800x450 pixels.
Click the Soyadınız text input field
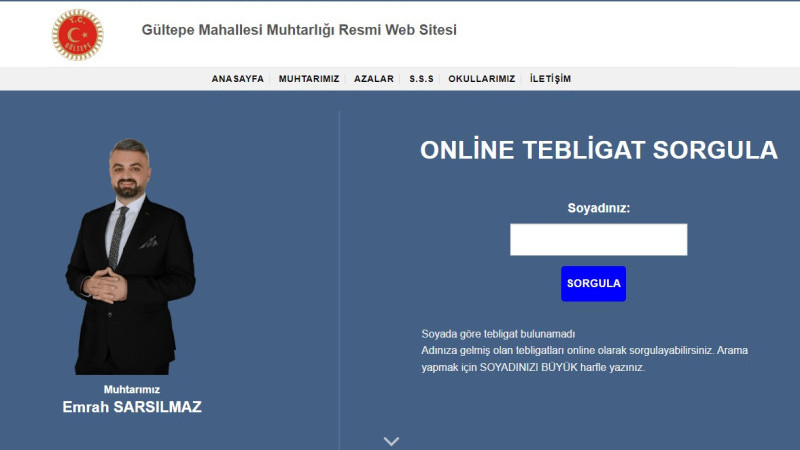[x=598, y=239]
